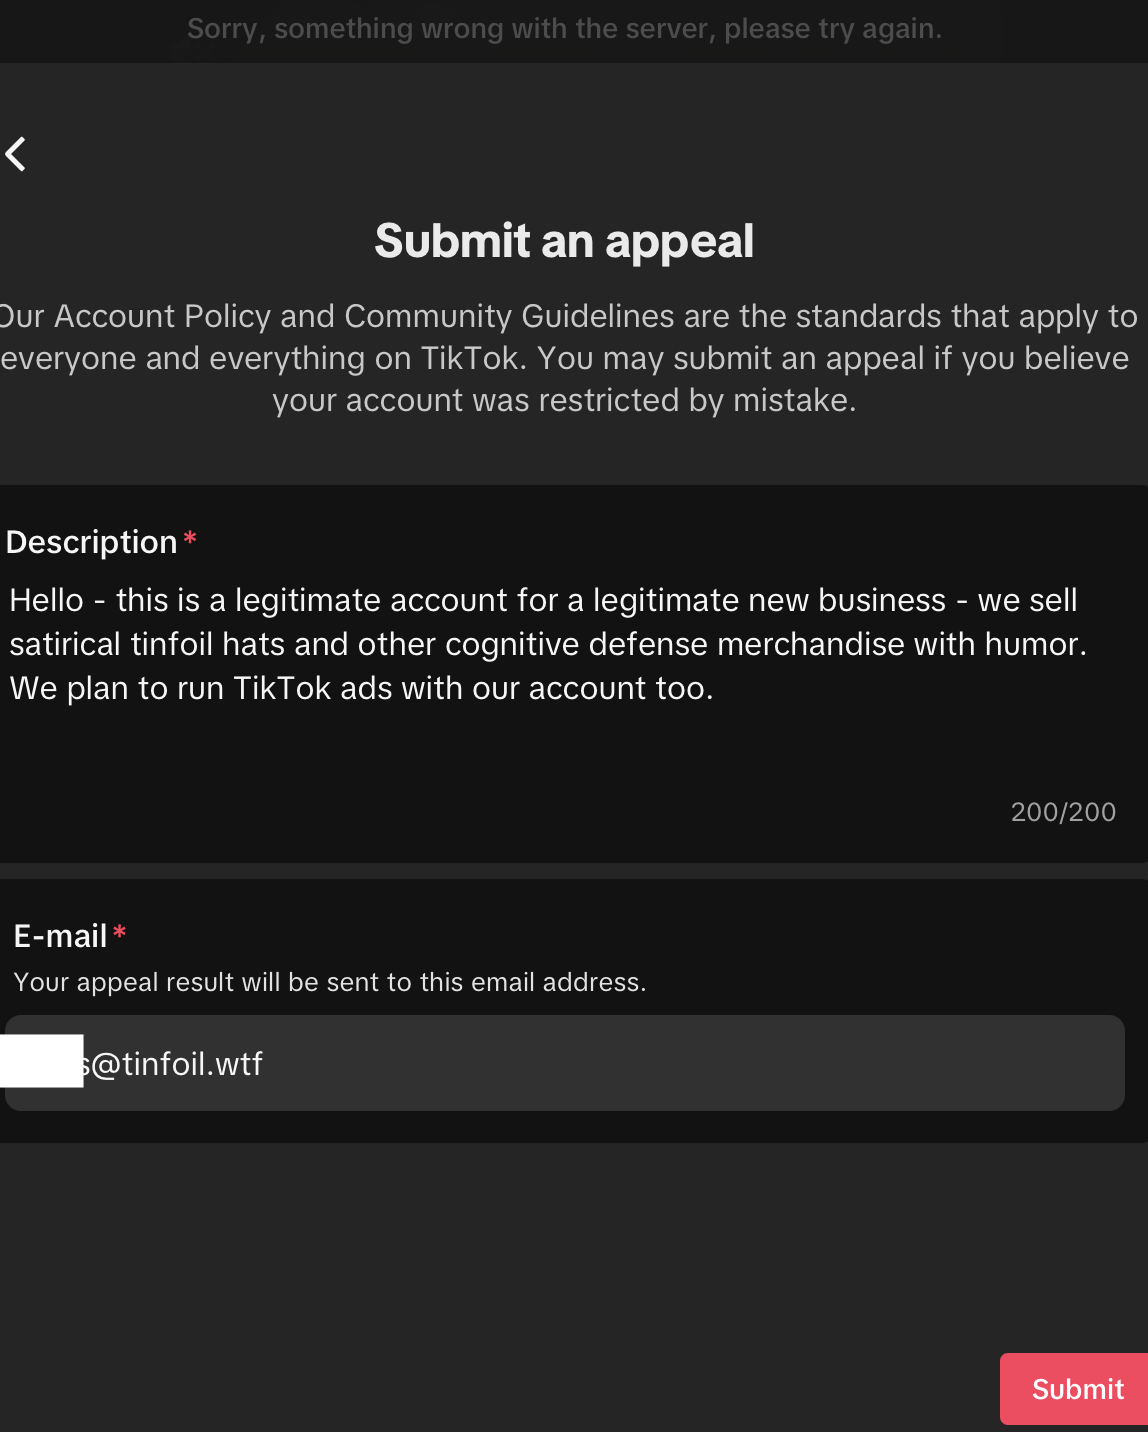Click the word Hello in the description
The image size is (1148, 1432).
click(x=47, y=600)
